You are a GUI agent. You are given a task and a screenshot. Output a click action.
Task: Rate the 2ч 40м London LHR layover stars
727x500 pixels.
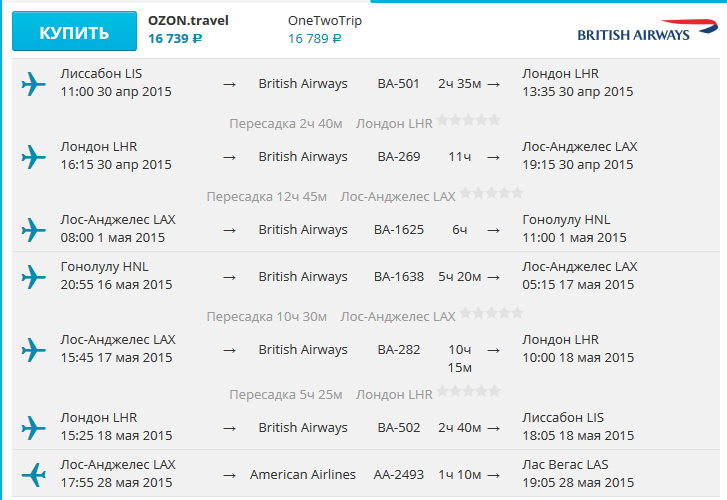point(469,120)
